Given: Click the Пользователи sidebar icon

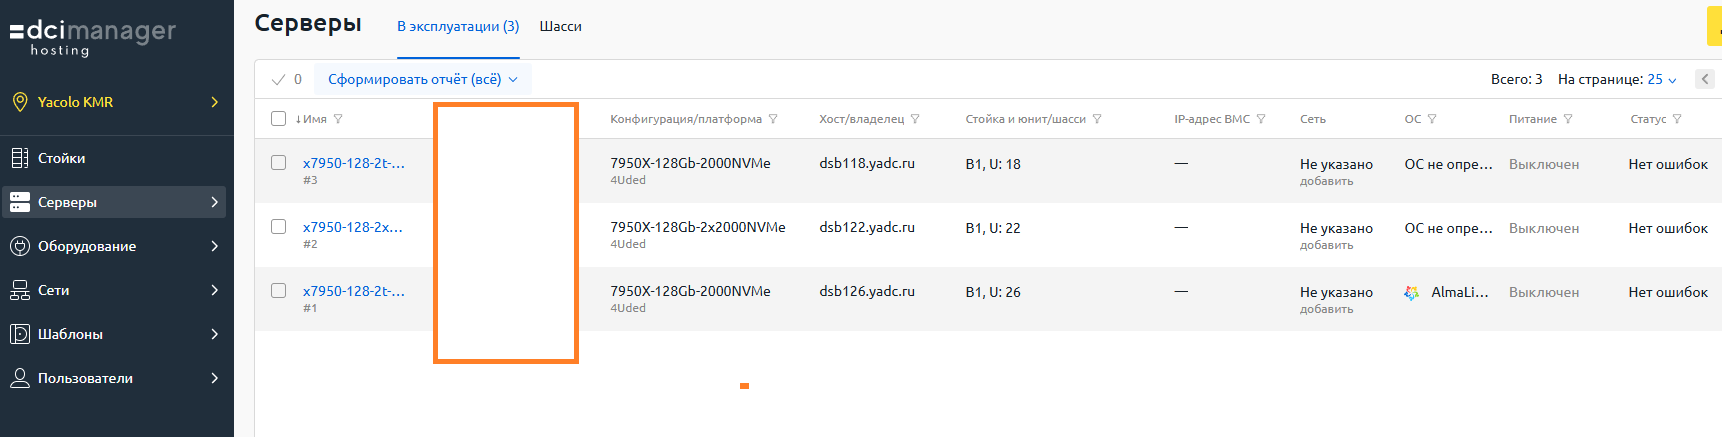Looking at the screenshot, I should 20,378.
